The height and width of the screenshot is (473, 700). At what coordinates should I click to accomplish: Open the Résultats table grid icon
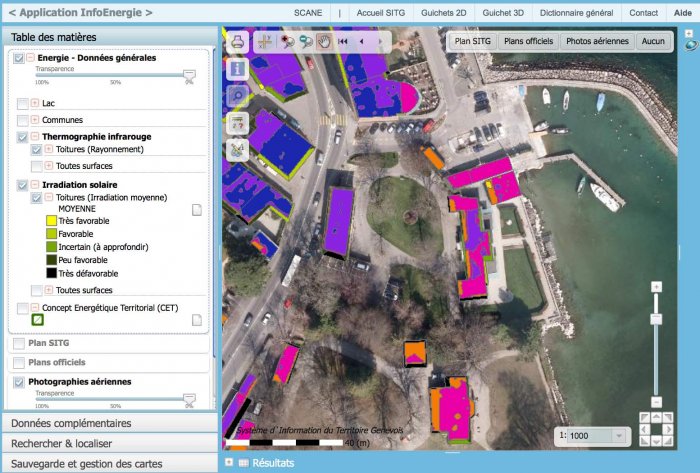[243, 463]
